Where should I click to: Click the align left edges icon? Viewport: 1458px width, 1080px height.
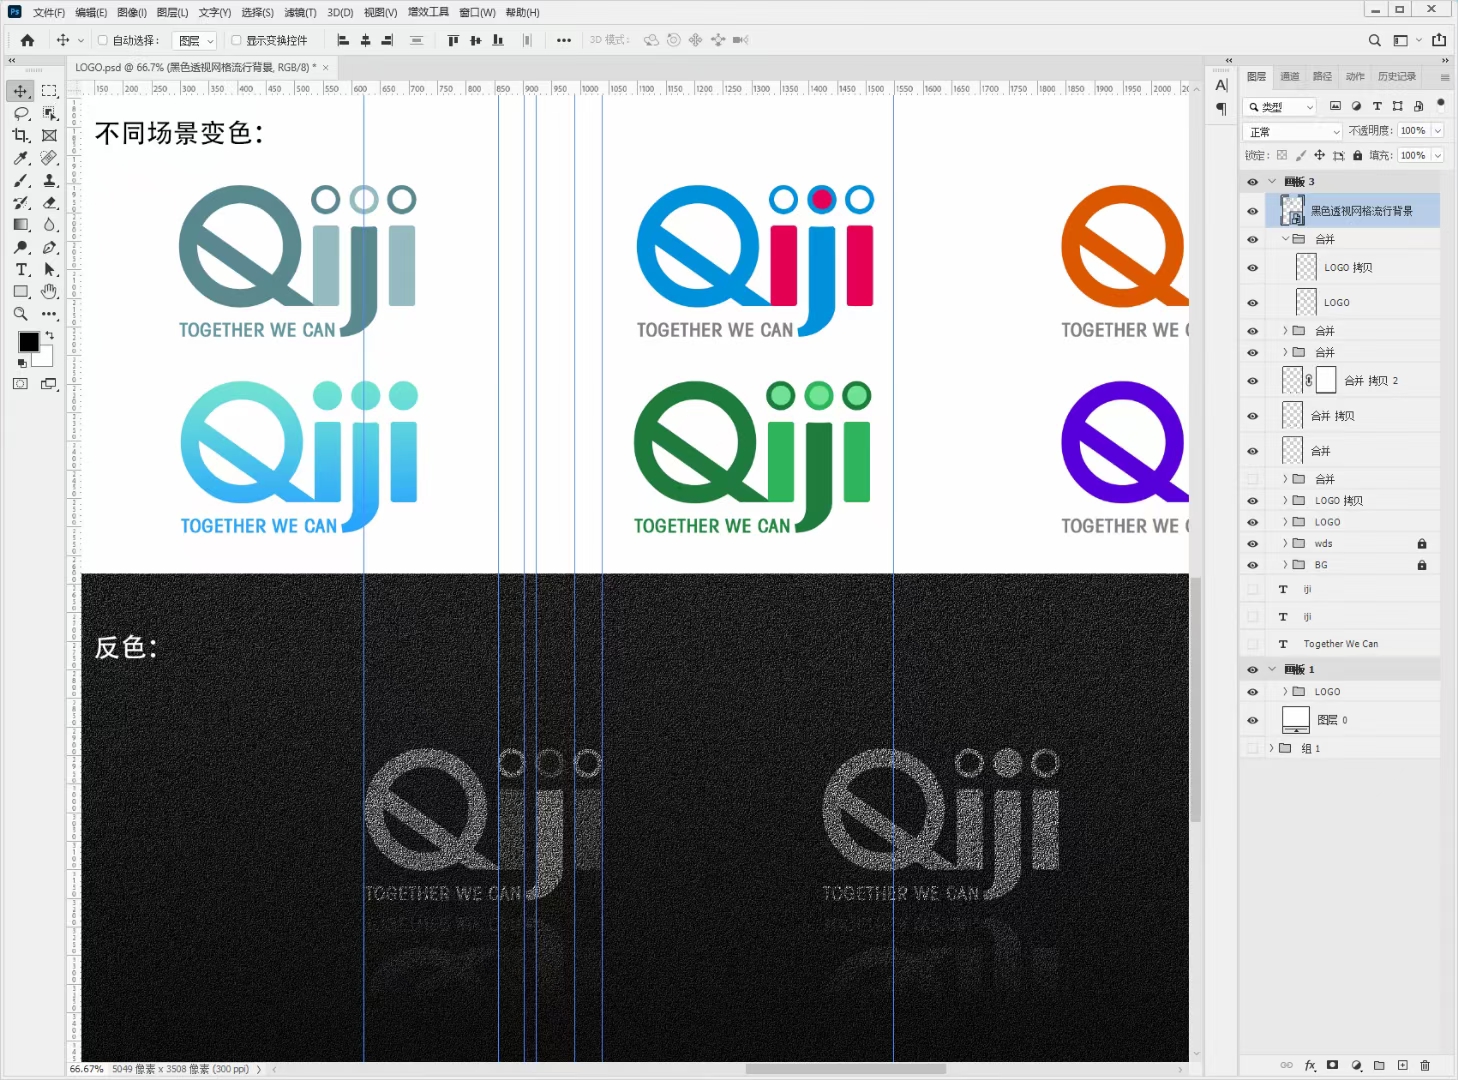(343, 40)
